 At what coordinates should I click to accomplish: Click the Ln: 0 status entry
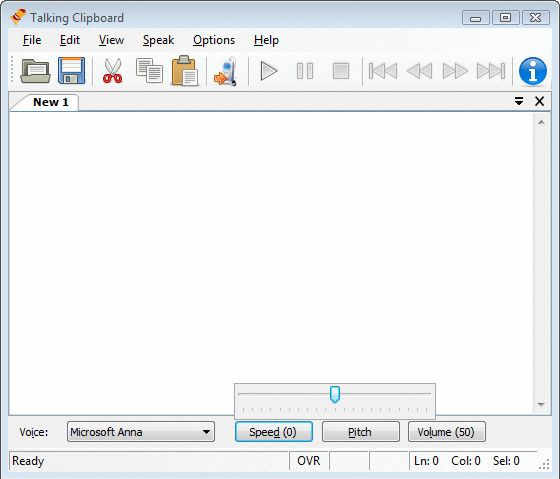(426, 461)
